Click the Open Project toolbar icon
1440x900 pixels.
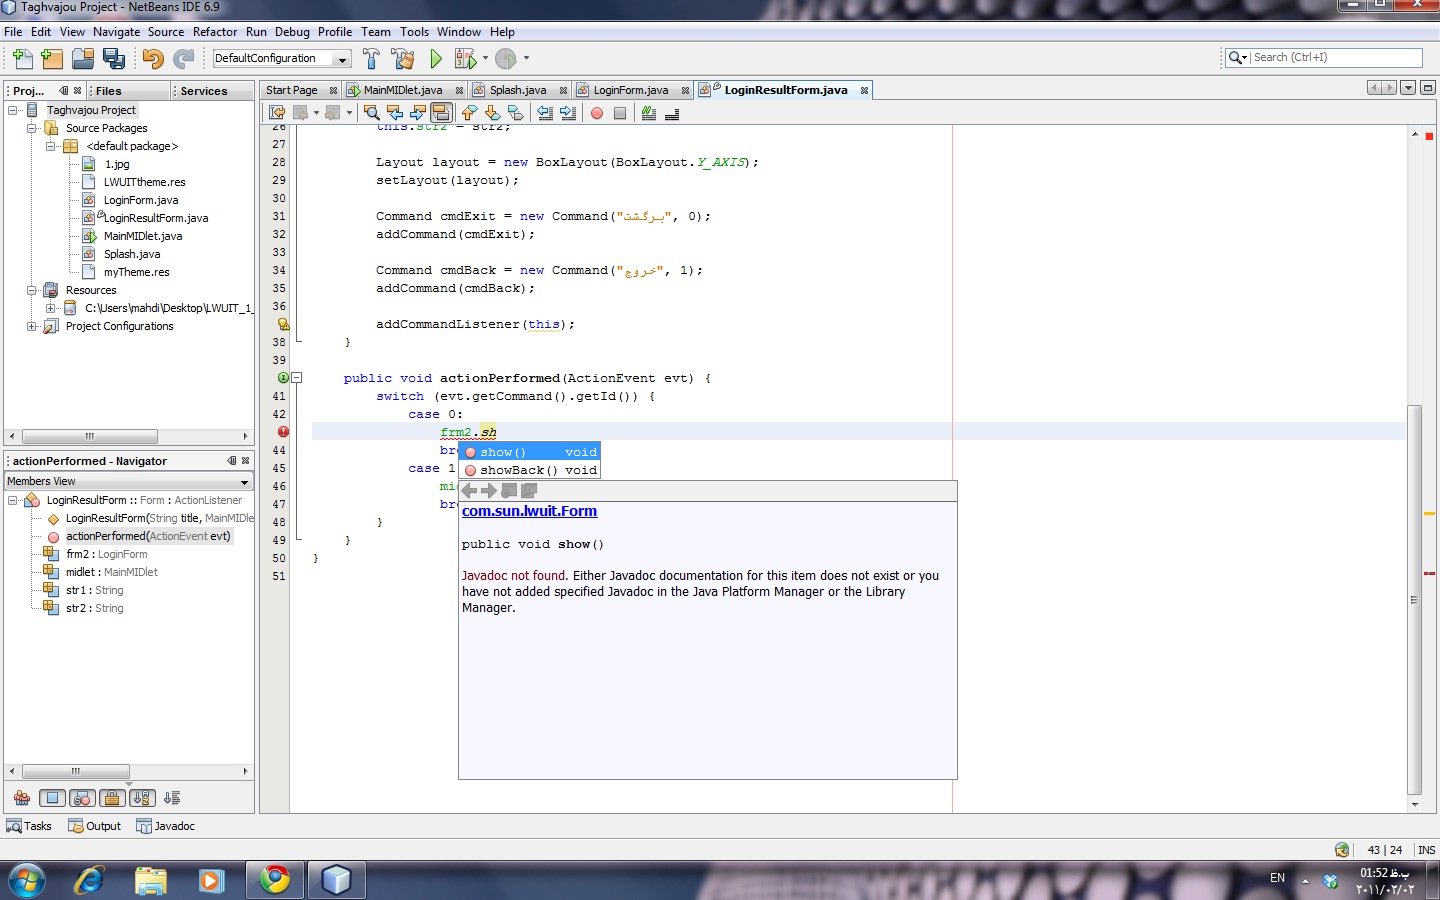[x=83, y=59]
